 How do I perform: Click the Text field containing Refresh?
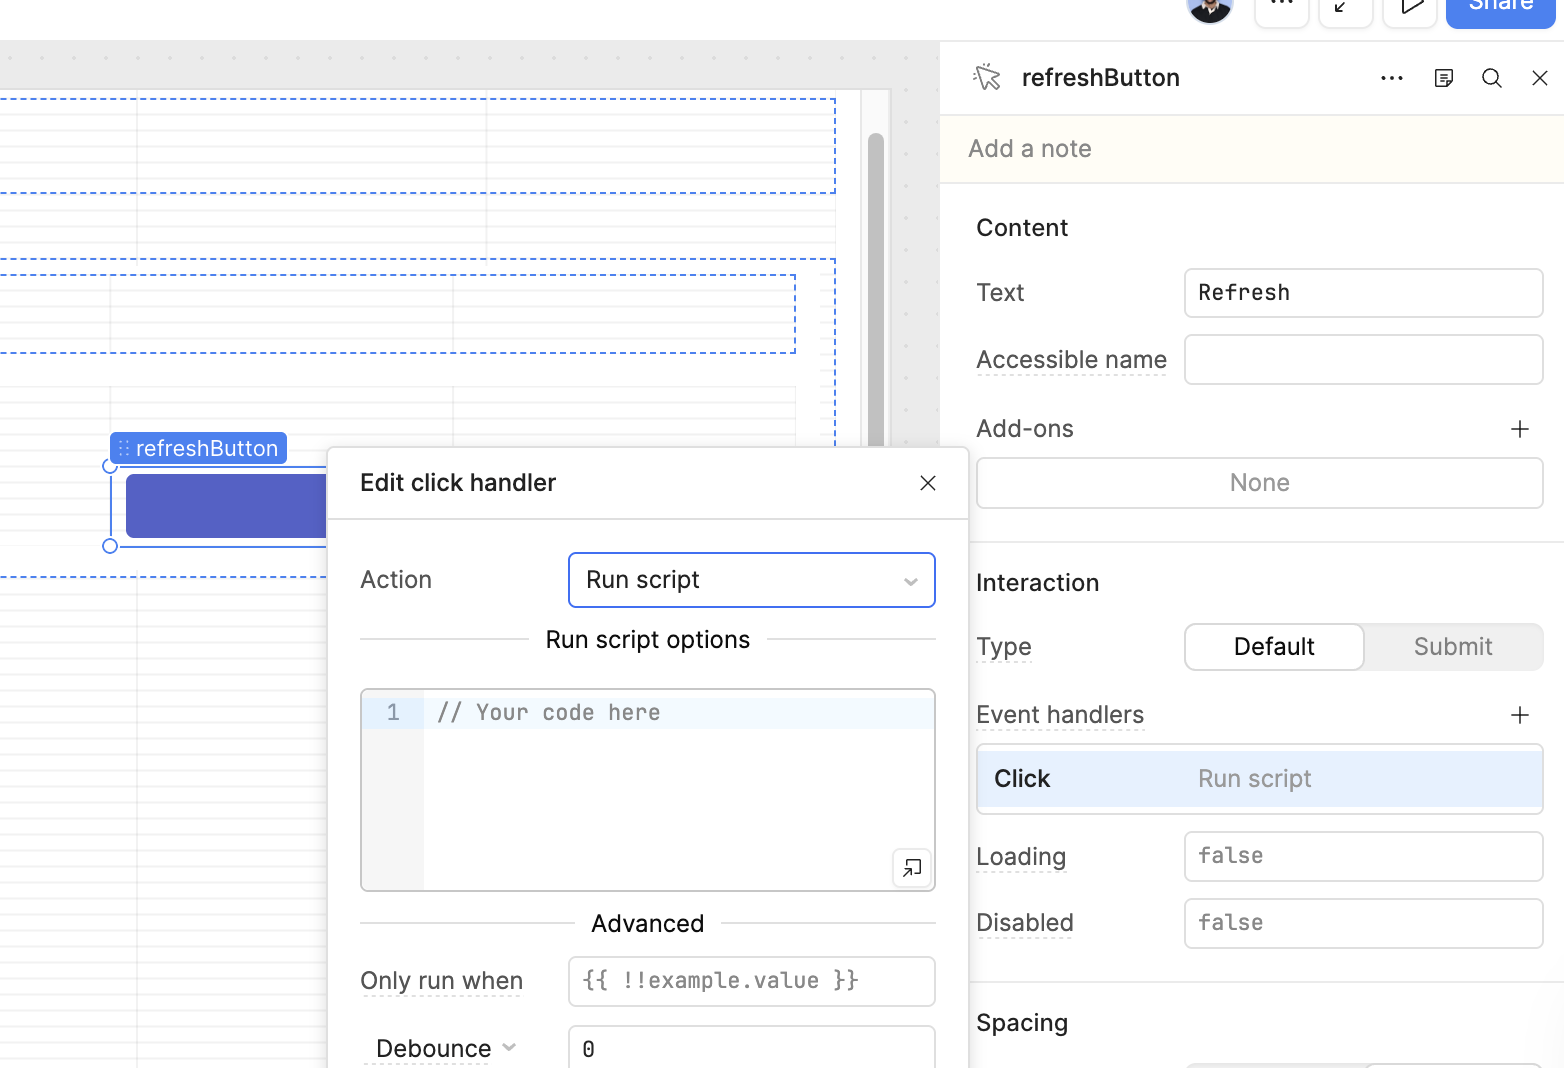click(x=1362, y=293)
